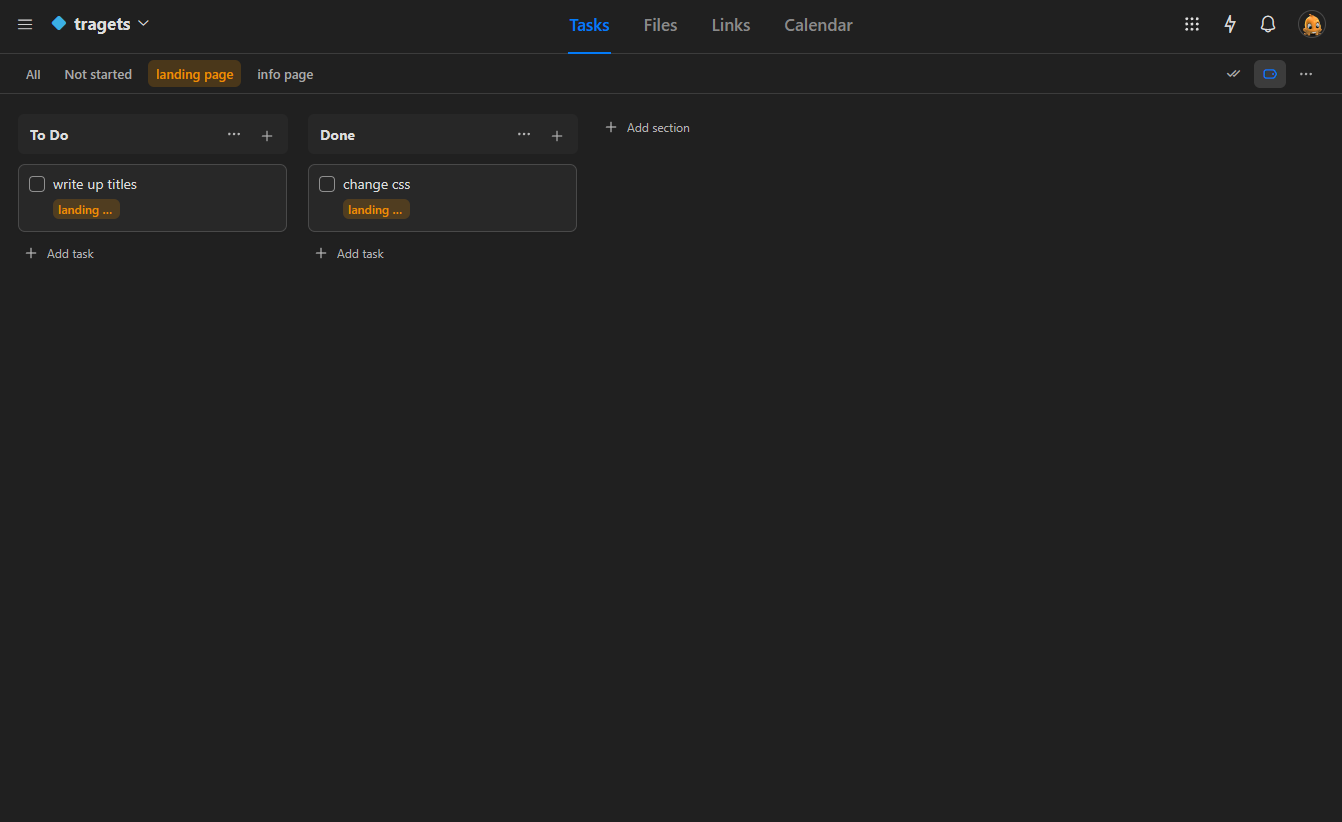Check the change css checkbox

pyautogui.click(x=327, y=184)
